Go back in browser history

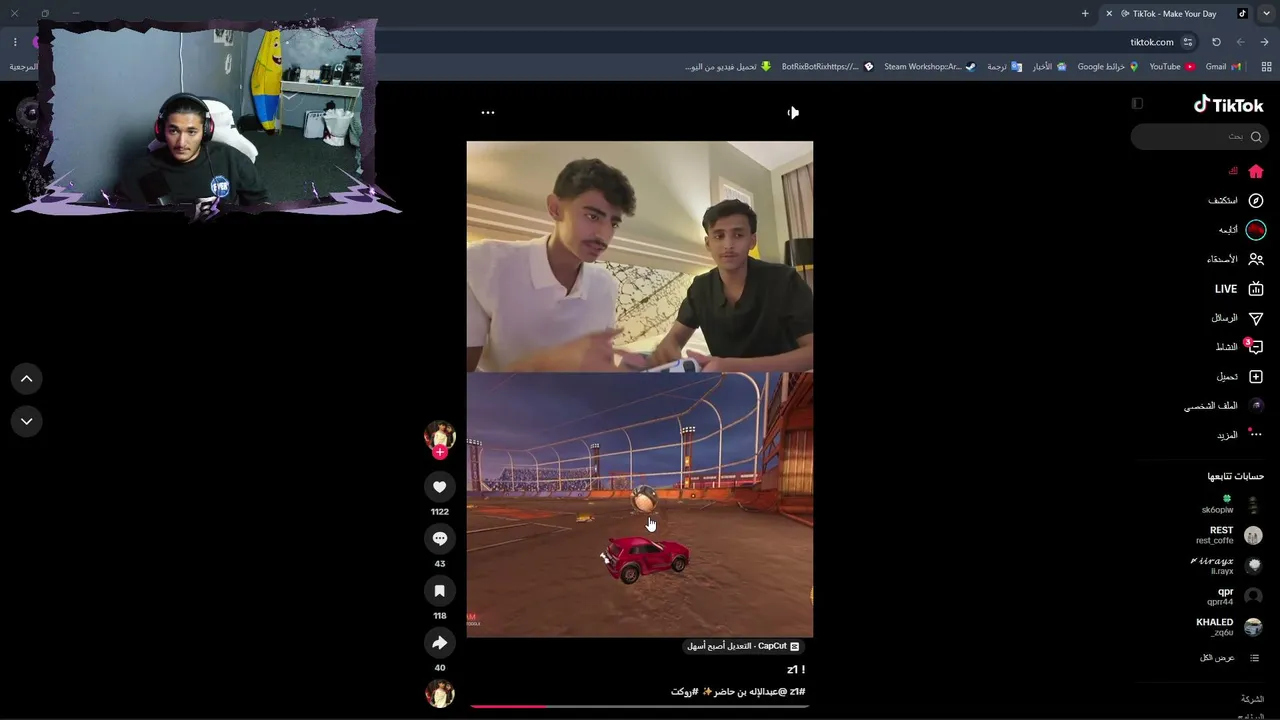pyautogui.click(x=1264, y=42)
